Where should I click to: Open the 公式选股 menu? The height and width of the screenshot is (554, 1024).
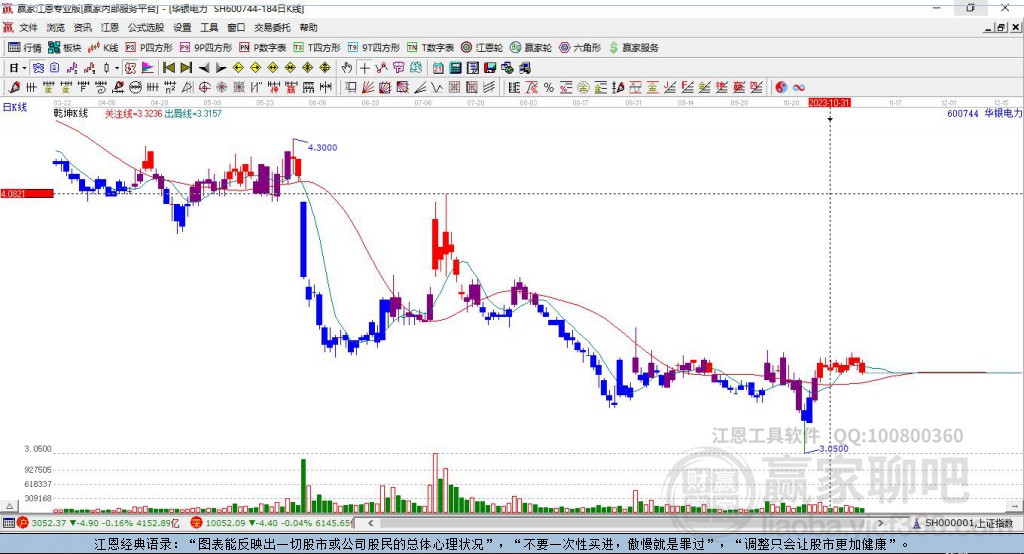pyautogui.click(x=146, y=27)
